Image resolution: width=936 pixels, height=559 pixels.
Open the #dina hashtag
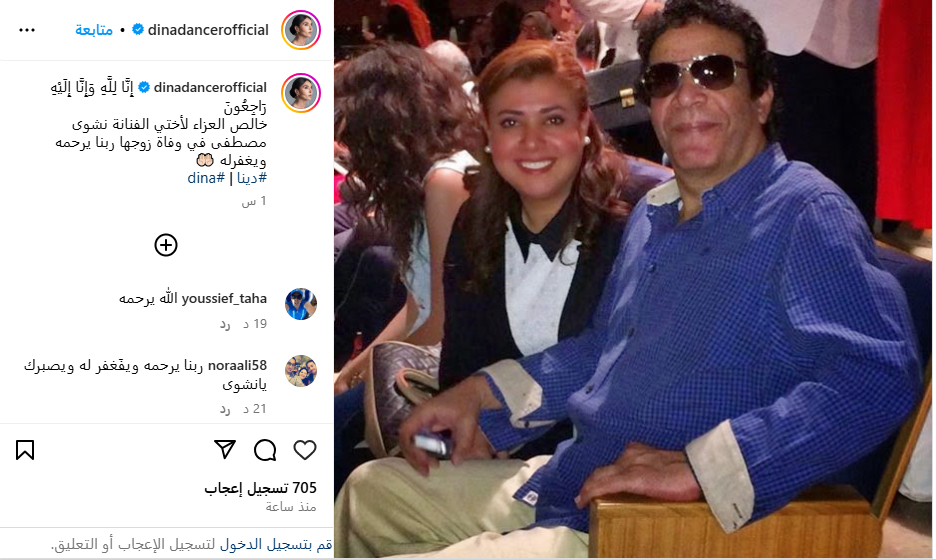tap(206, 178)
